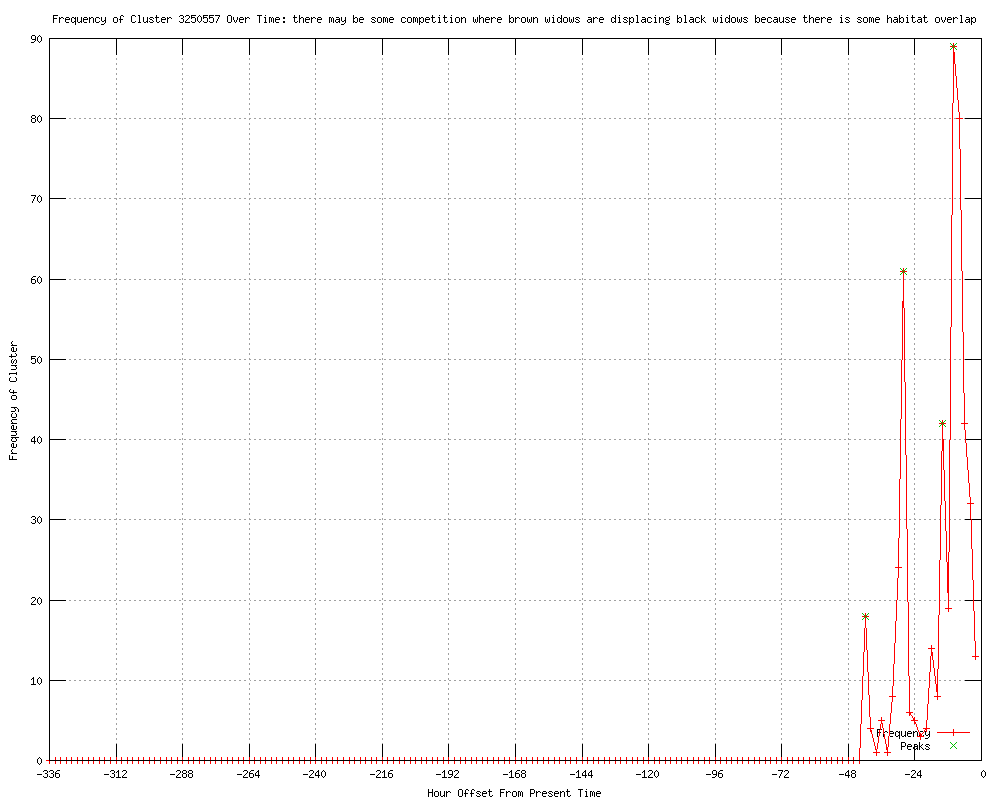Click the 90 tick label on y-axis
1000x800 pixels.
point(33,39)
